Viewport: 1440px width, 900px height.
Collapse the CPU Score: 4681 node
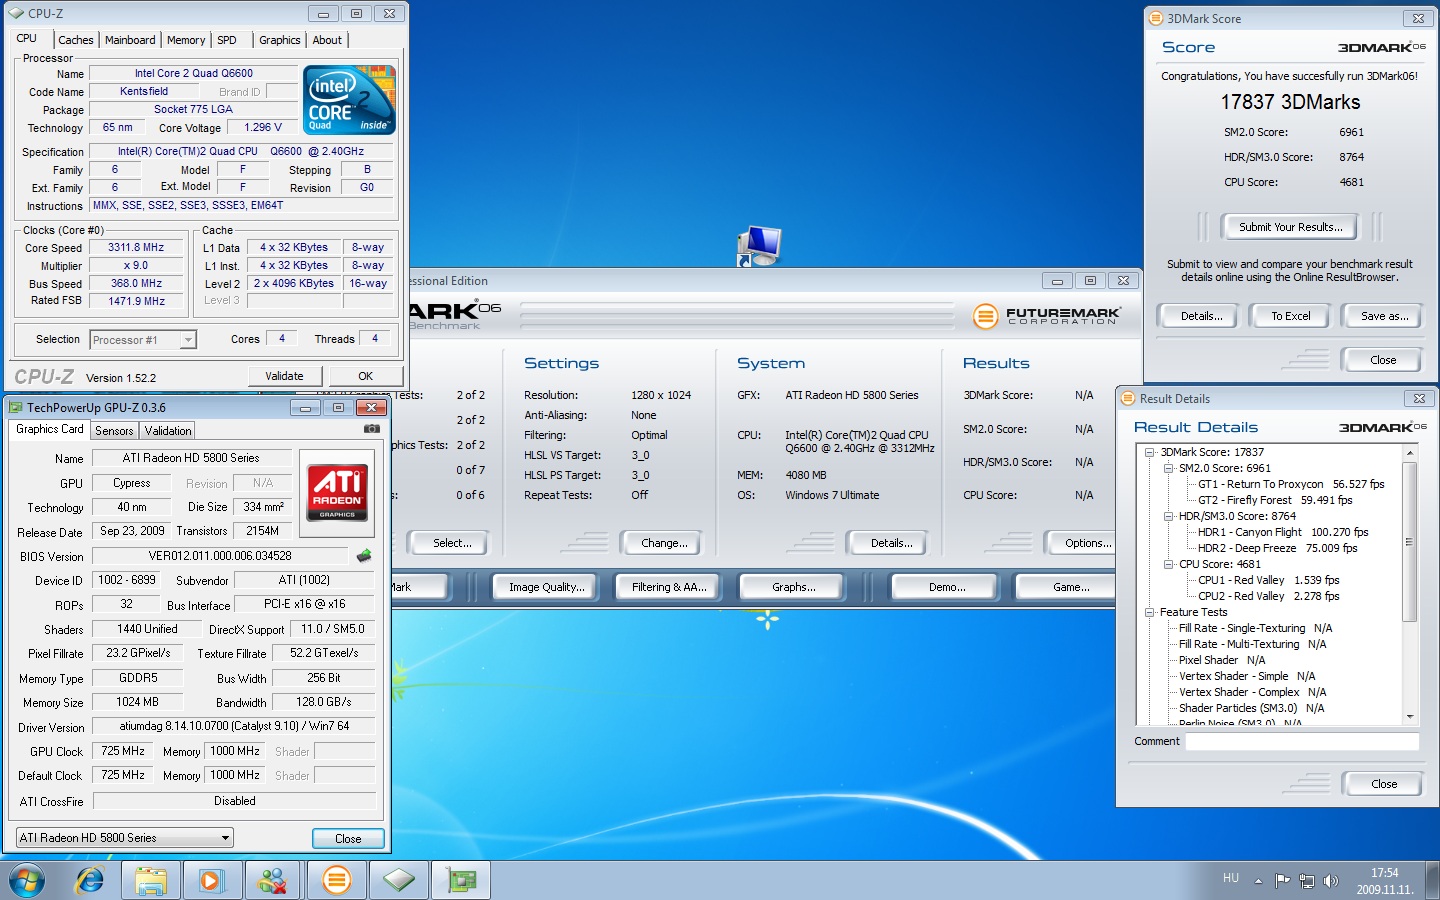coord(1168,564)
